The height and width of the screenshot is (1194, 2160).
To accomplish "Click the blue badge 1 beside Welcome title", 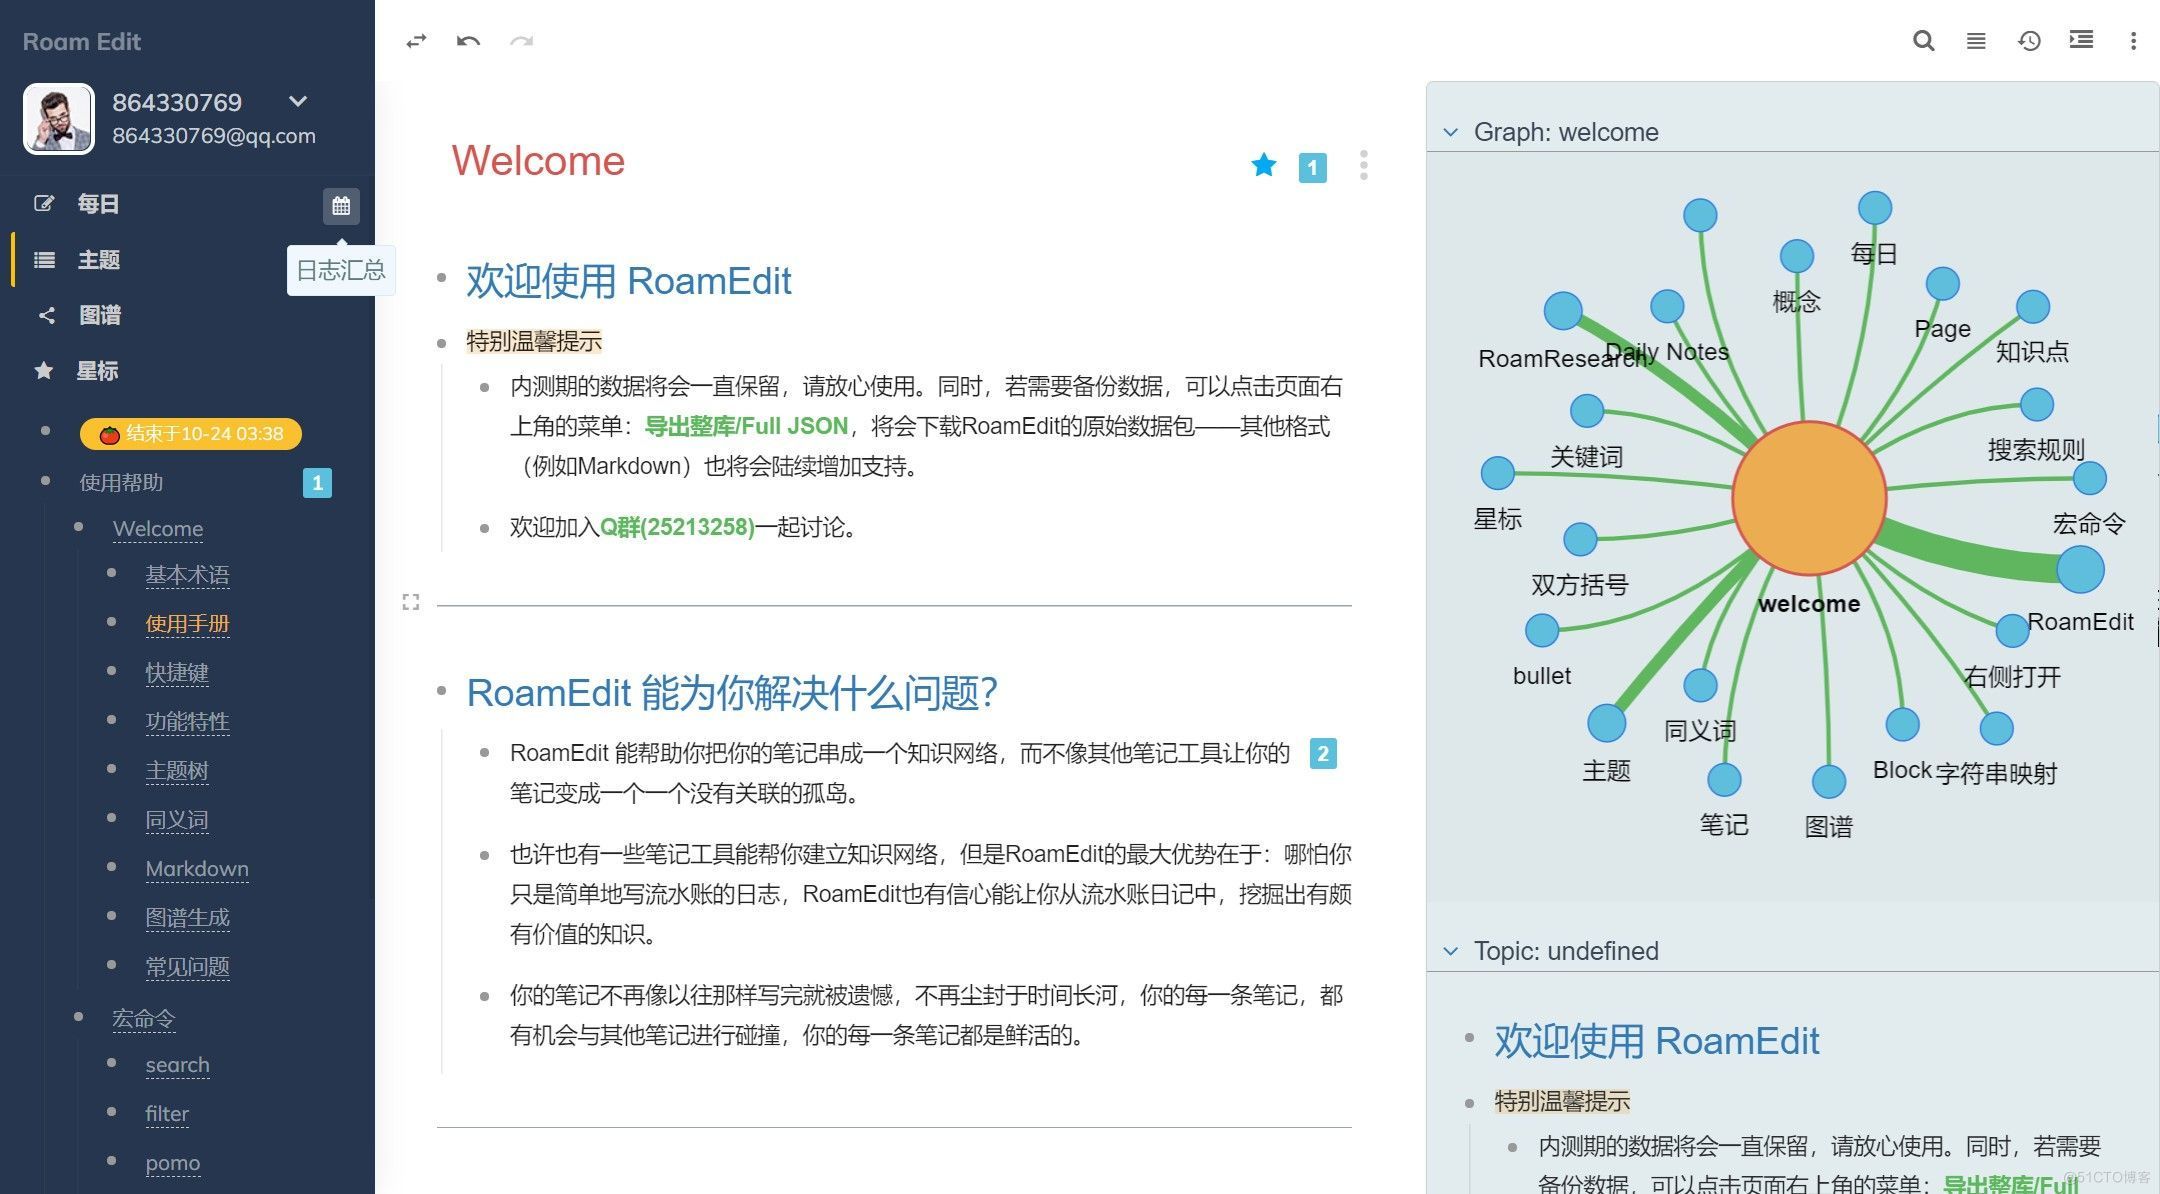I will click(x=1312, y=167).
